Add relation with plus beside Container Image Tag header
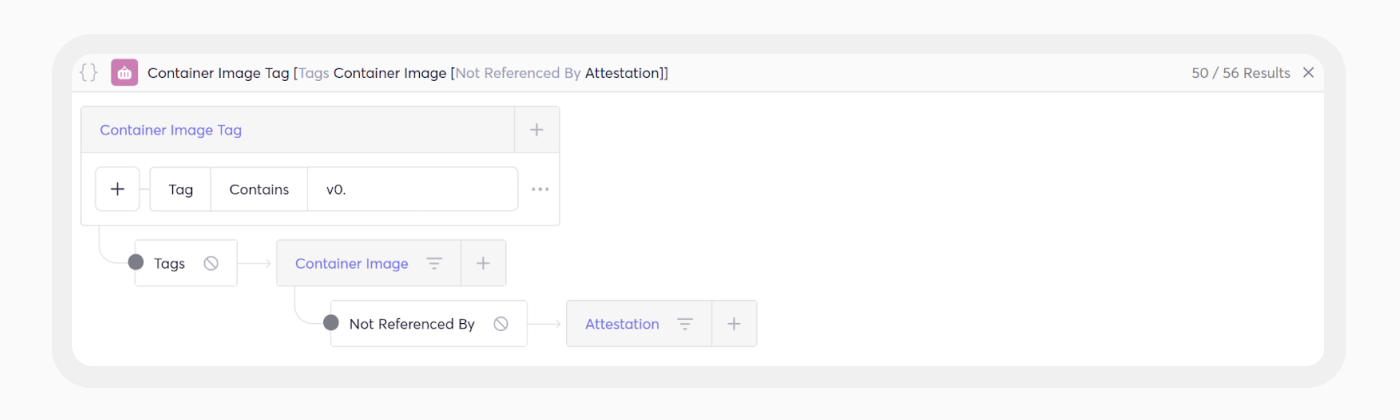Image resolution: width=1400 pixels, height=420 pixels. [x=536, y=130]
